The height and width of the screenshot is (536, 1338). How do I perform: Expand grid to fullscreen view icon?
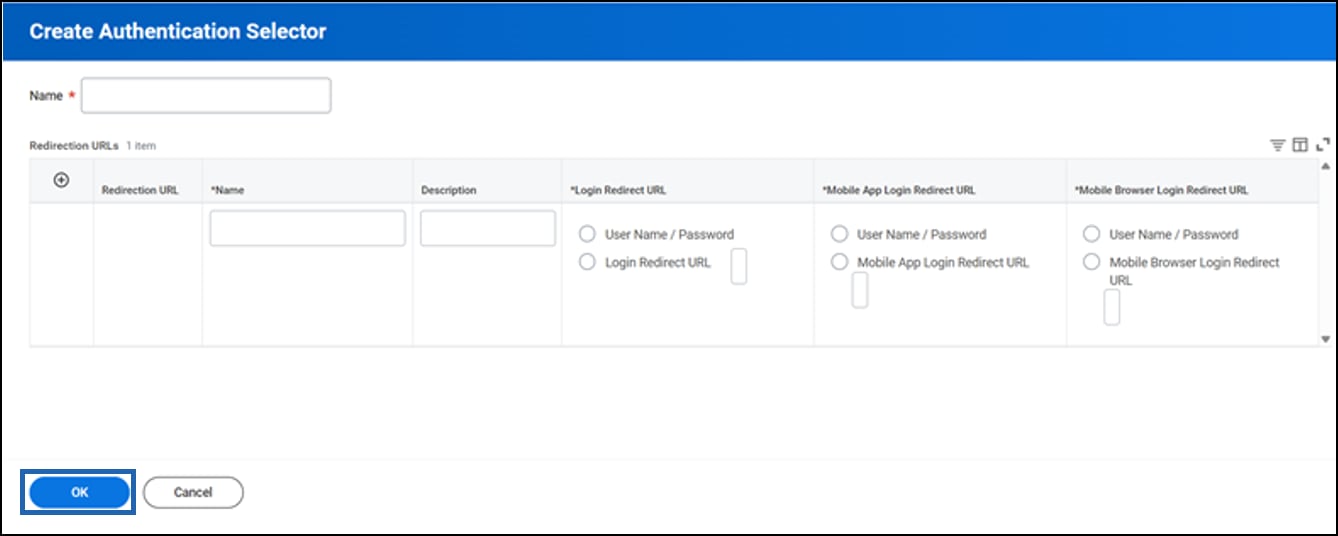(x=1323, y=146)
